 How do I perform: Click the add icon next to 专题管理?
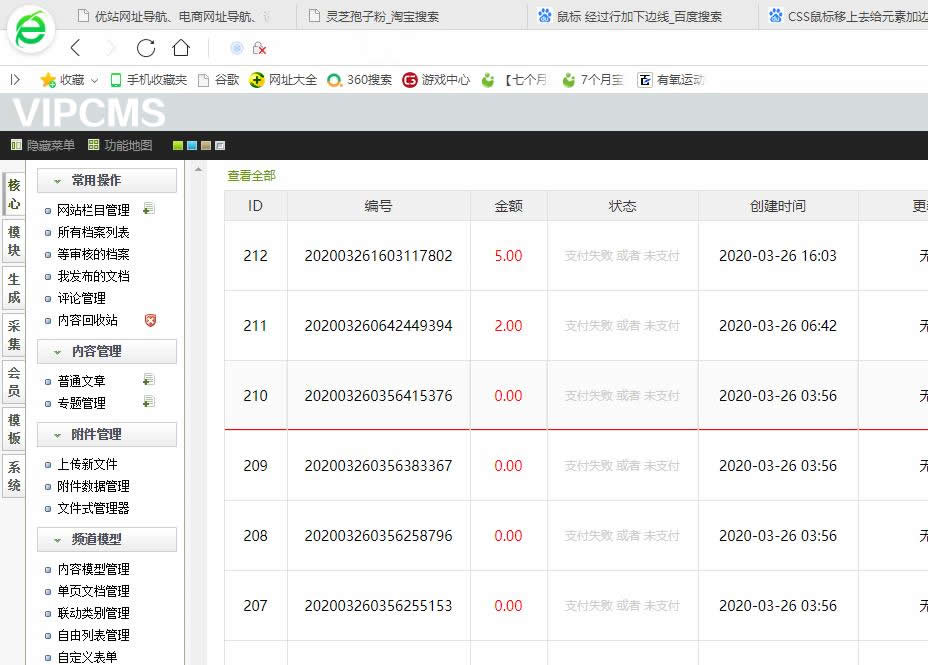click(149, 402)
